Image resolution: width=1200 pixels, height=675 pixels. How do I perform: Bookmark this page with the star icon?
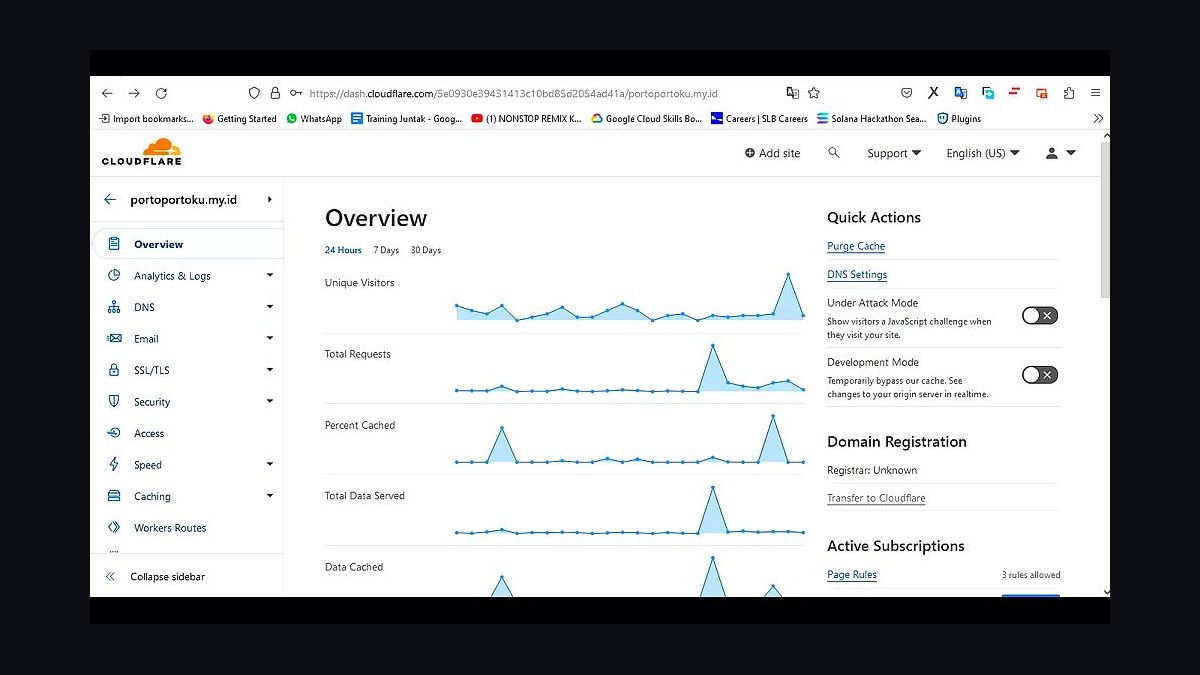pos(814,93)
